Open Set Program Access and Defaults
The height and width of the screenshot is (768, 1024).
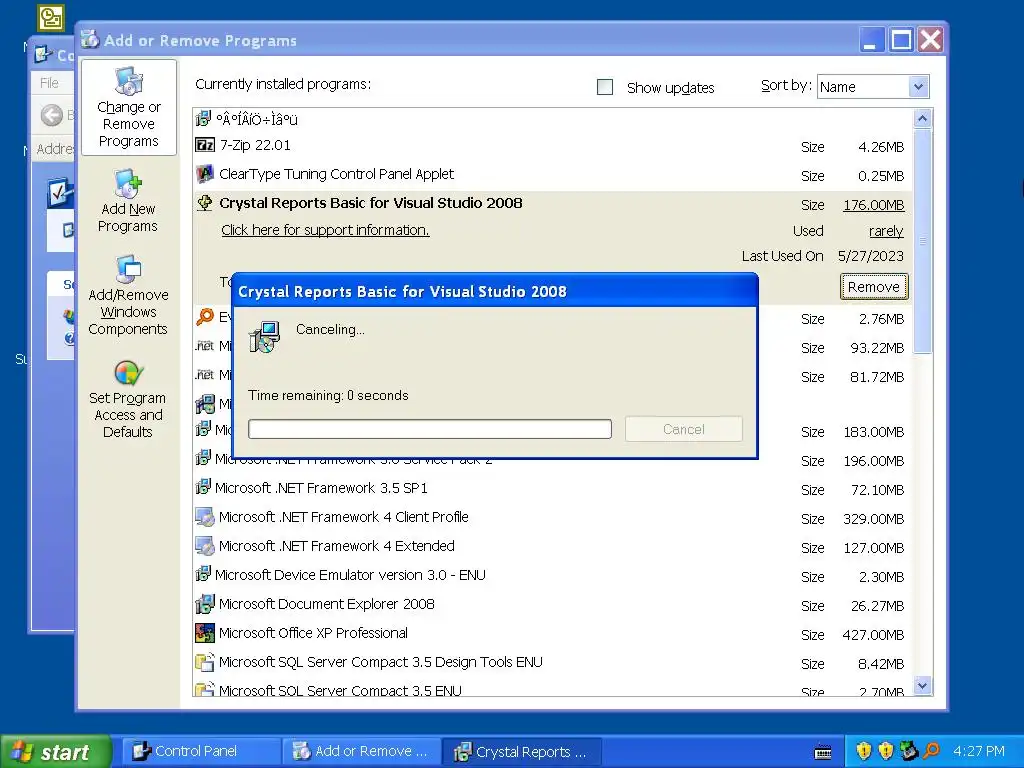[128, 399]
